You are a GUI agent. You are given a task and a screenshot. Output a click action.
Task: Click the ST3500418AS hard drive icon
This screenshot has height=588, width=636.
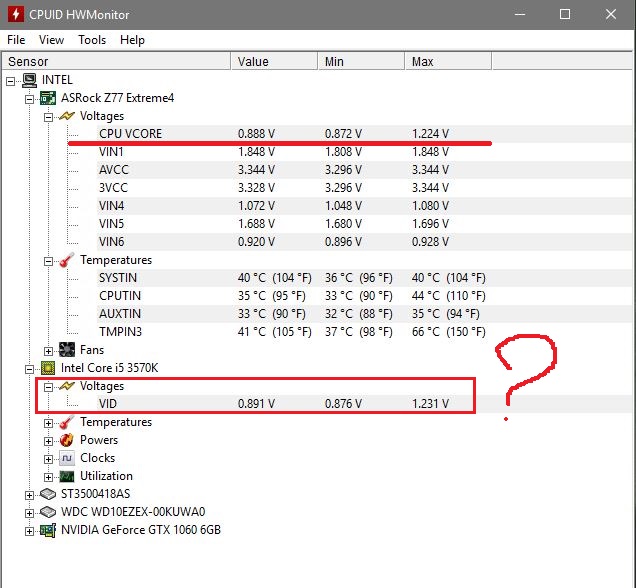48,494
